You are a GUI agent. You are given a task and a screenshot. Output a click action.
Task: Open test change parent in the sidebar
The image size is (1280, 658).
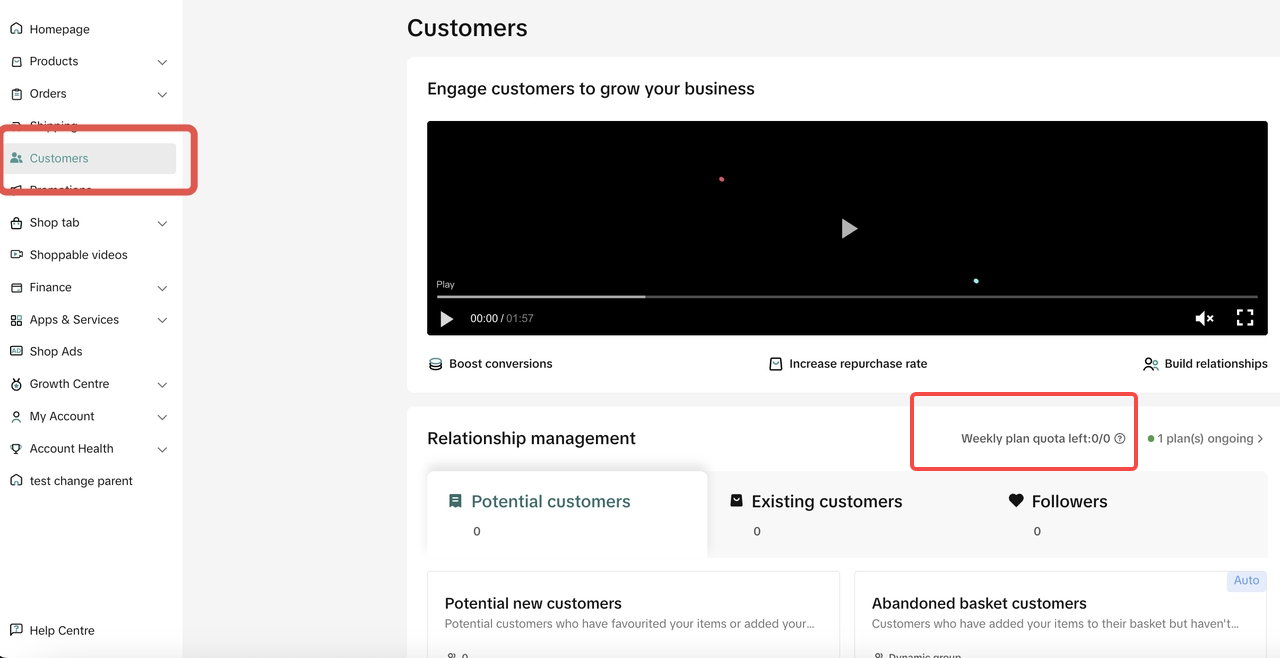click(x=81, y=481)
